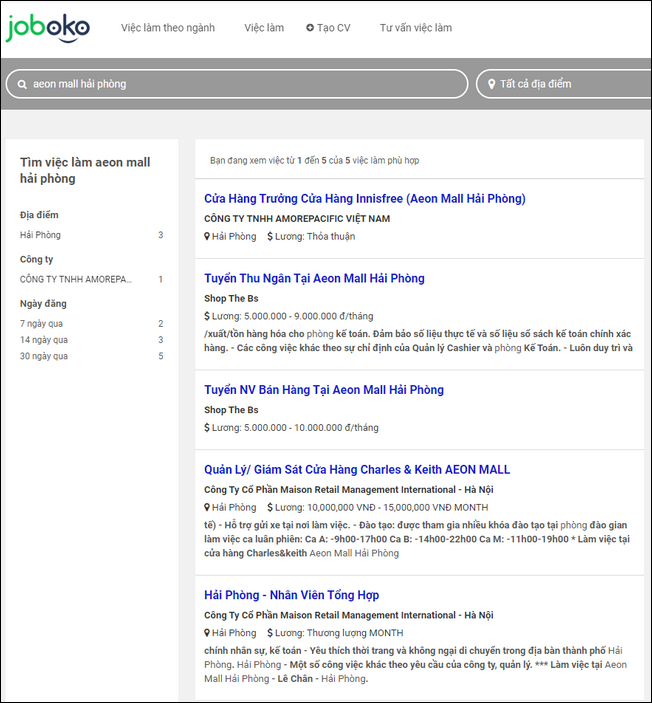This screenshot has height=703, width=652.
Task: Go to Tư vấn việc làm page
Action: [415, 28]
